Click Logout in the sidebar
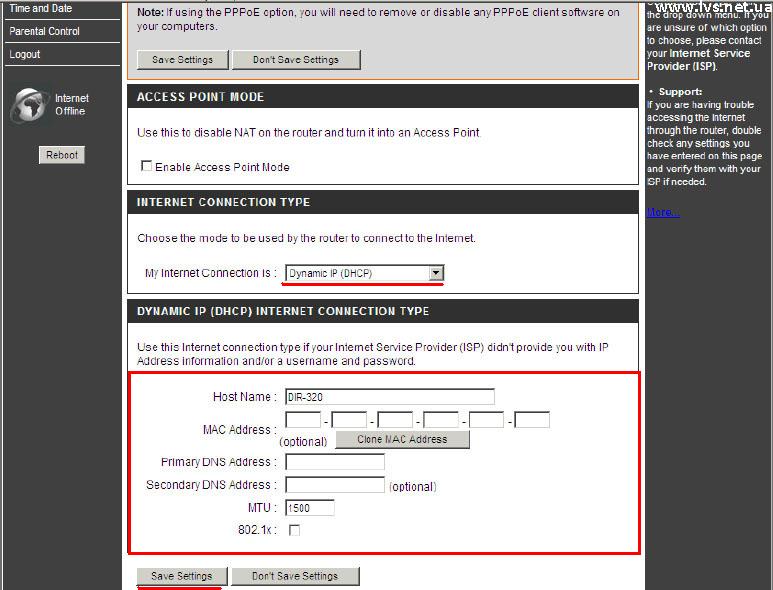The image size is (773, 590). click(x=25, y=54)
